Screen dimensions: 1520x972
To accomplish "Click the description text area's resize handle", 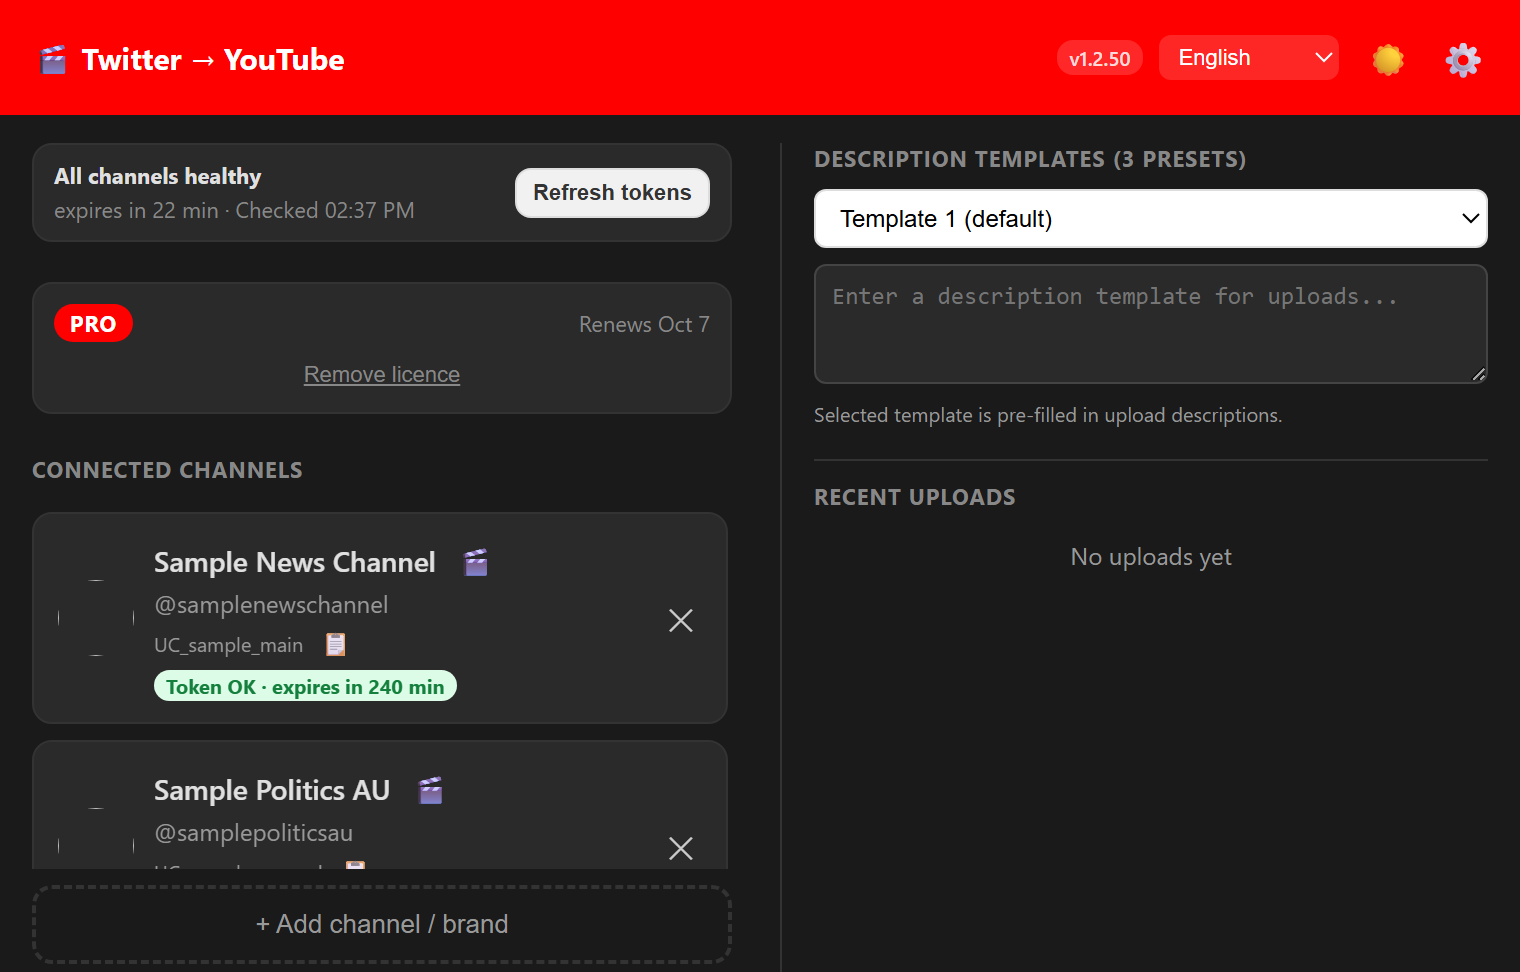I will [1478, 374].
